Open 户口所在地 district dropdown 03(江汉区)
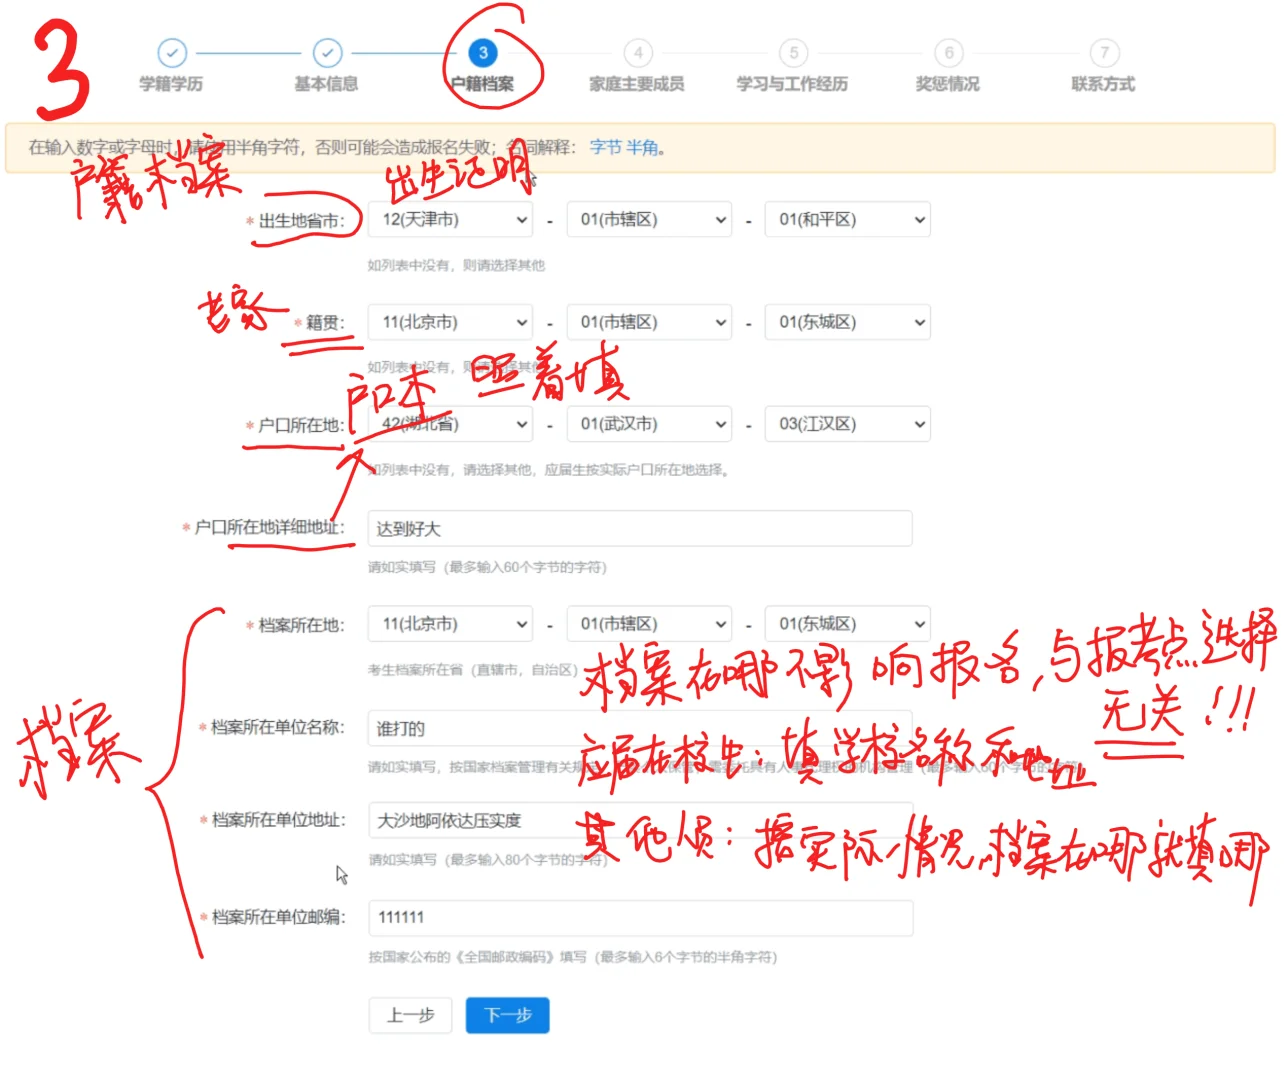The width and height of the screenshot is (1288, 1080). click(x=848, y=424)
